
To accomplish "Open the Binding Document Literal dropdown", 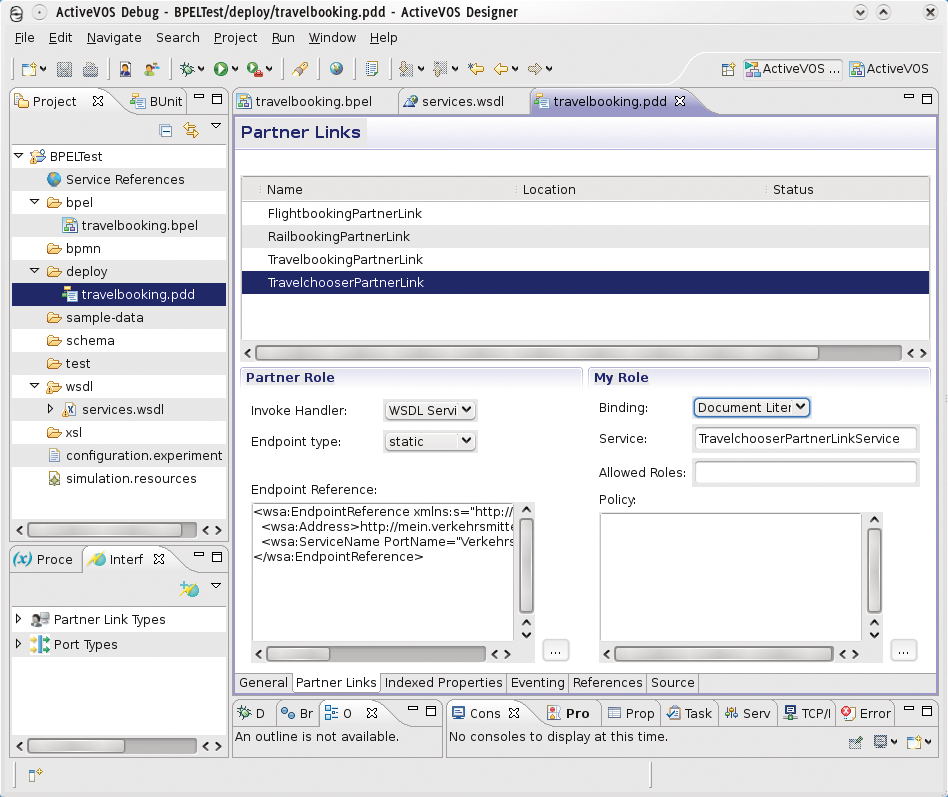I will pyautogui.click(x=752, y=408).
